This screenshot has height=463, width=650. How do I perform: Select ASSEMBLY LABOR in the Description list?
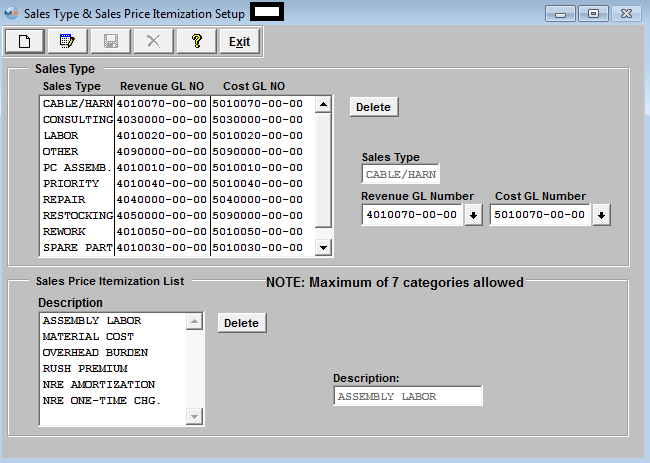(x=113, y=321)
